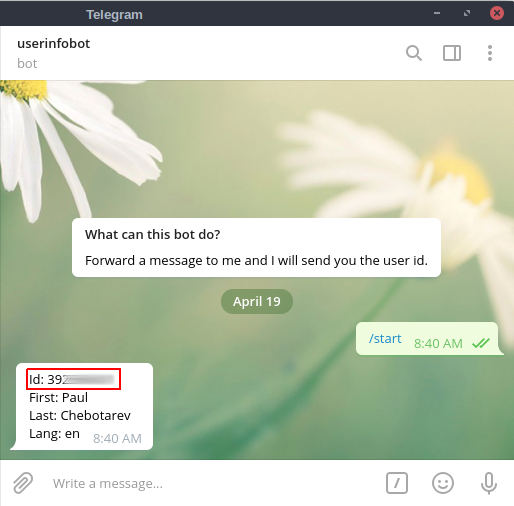Click the Last: Chebotarev text line
This screenshot has width=514, height=506.
coord(80,415)
